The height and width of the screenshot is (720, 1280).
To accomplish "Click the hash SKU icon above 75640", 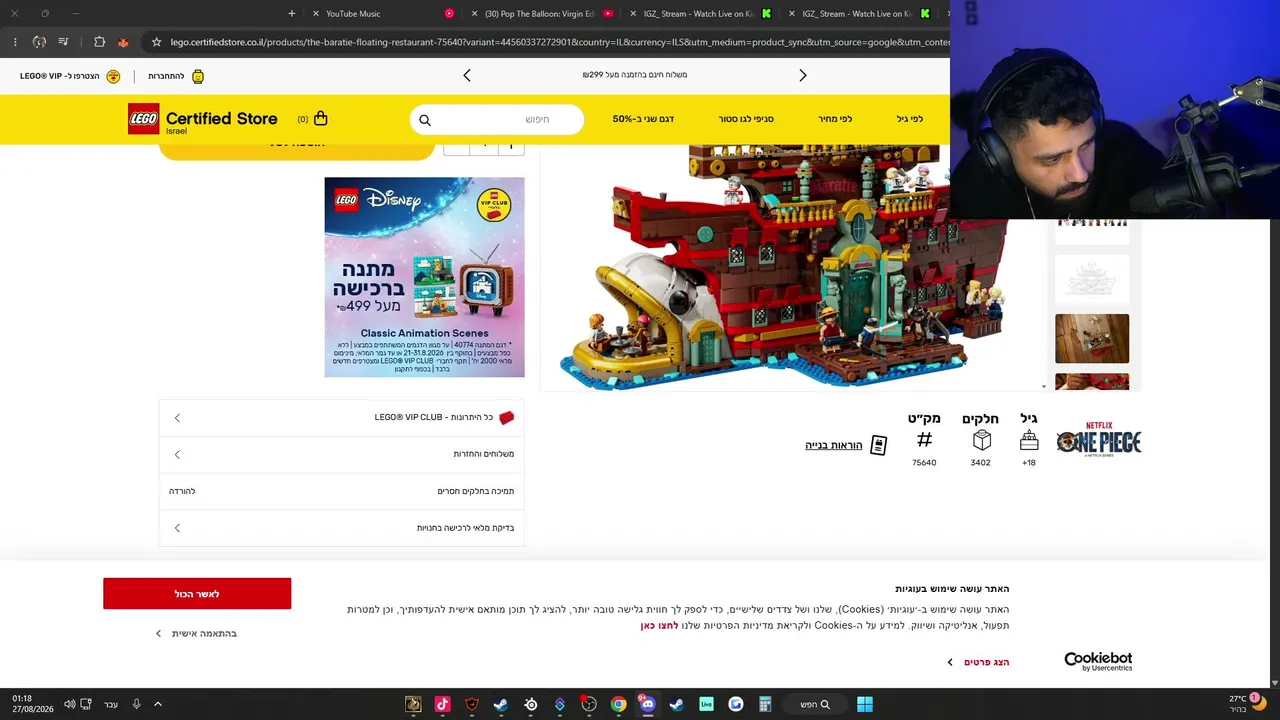I will 924,440.
